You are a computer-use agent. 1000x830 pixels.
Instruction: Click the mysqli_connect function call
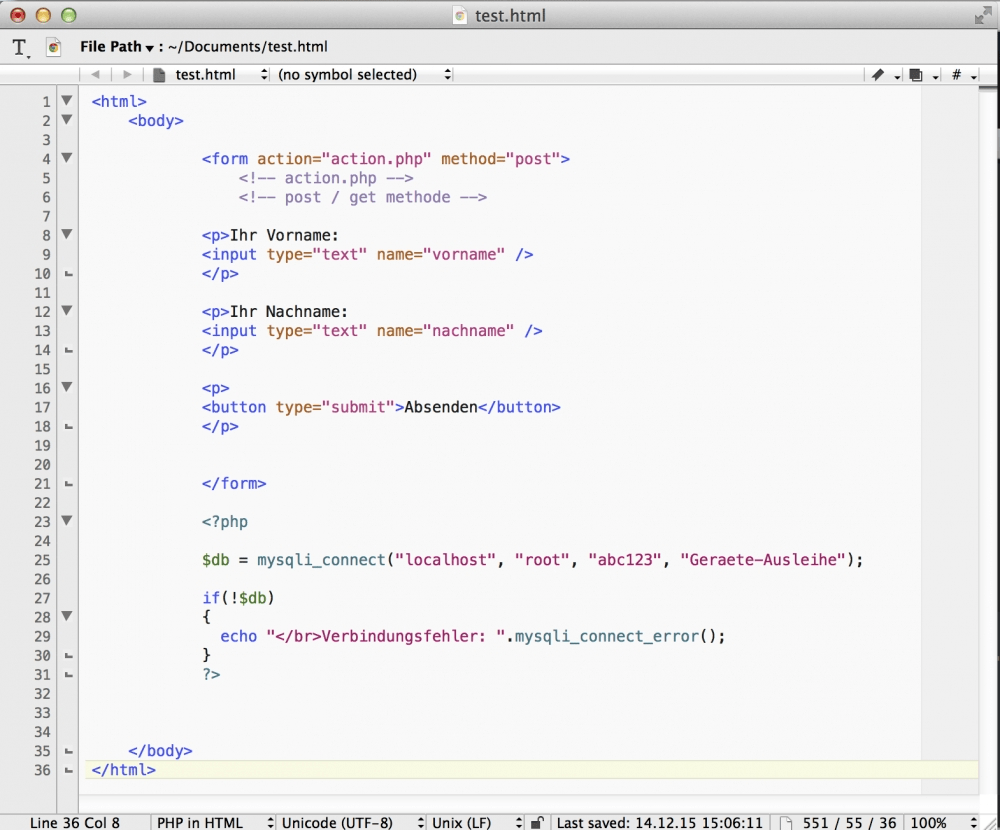[x=321, y=560]
